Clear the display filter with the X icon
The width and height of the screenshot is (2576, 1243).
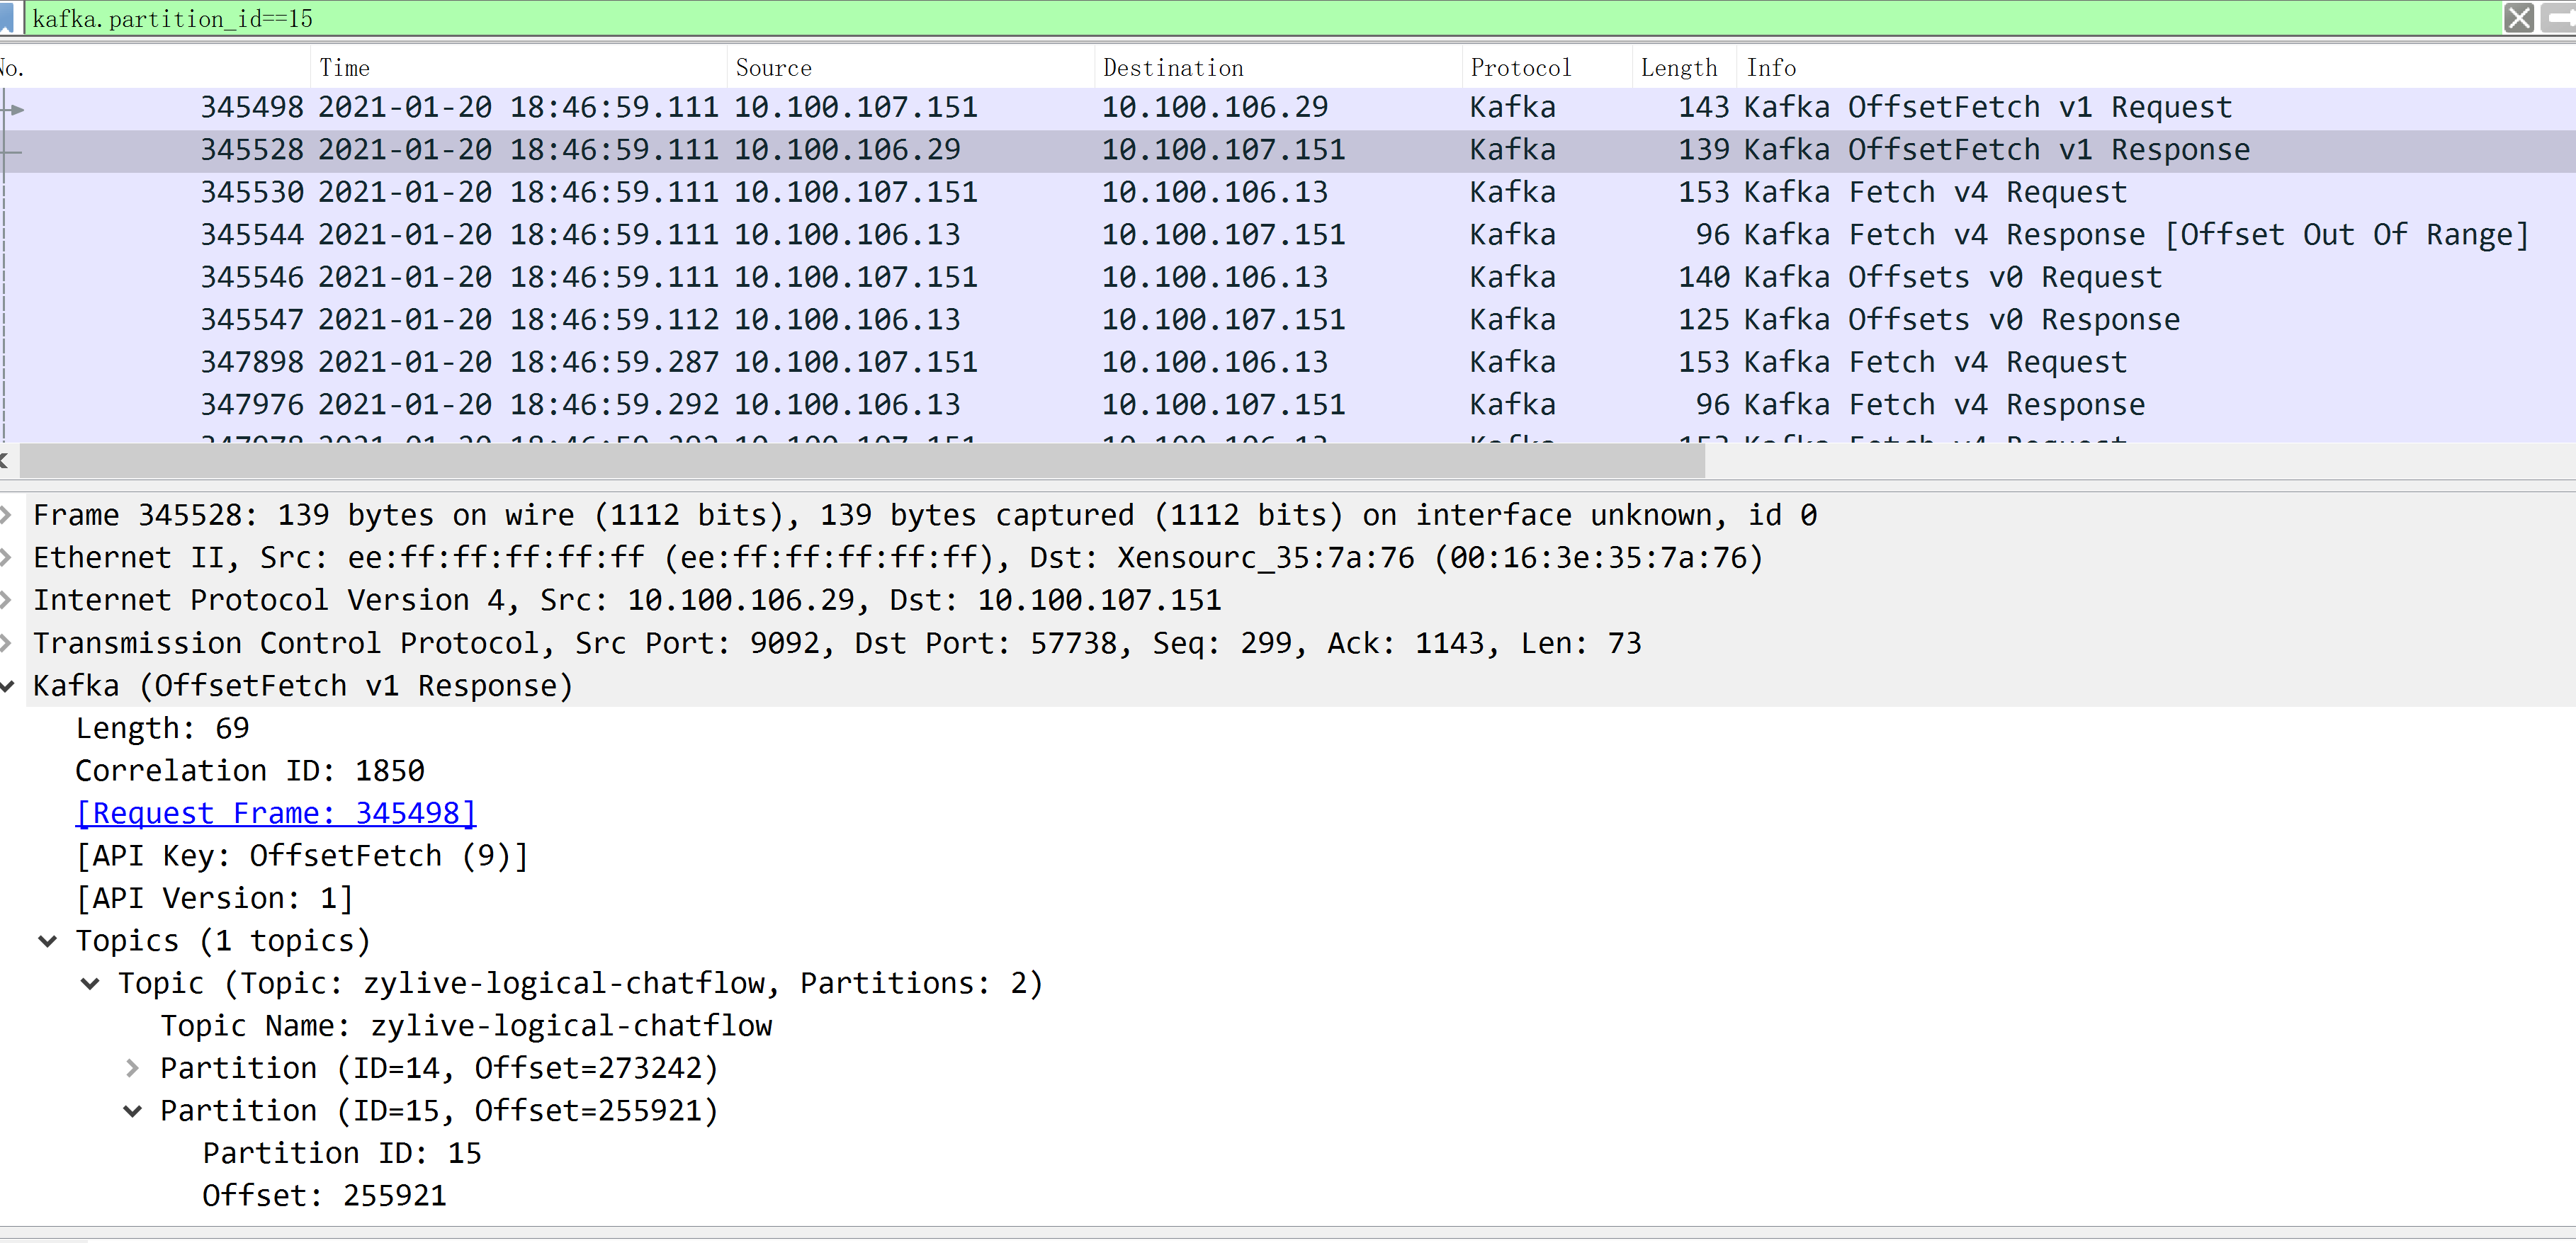click(2518, 18)
